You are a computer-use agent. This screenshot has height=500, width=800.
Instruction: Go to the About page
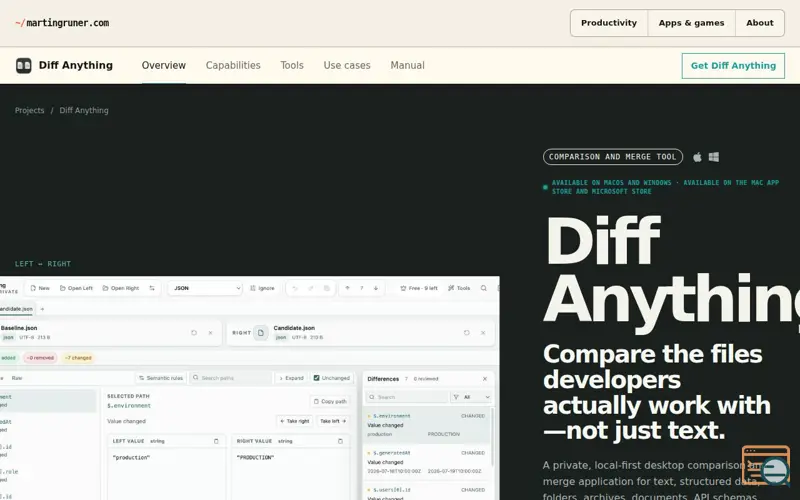tap(760, 23)
